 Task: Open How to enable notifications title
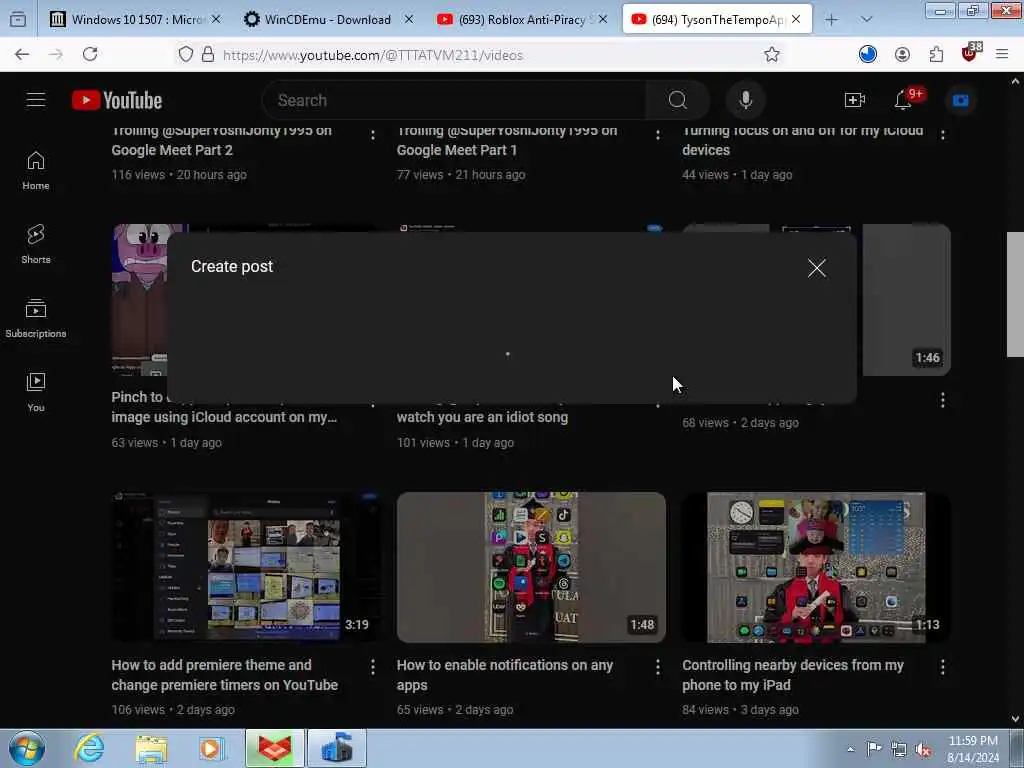pos(505,675)
